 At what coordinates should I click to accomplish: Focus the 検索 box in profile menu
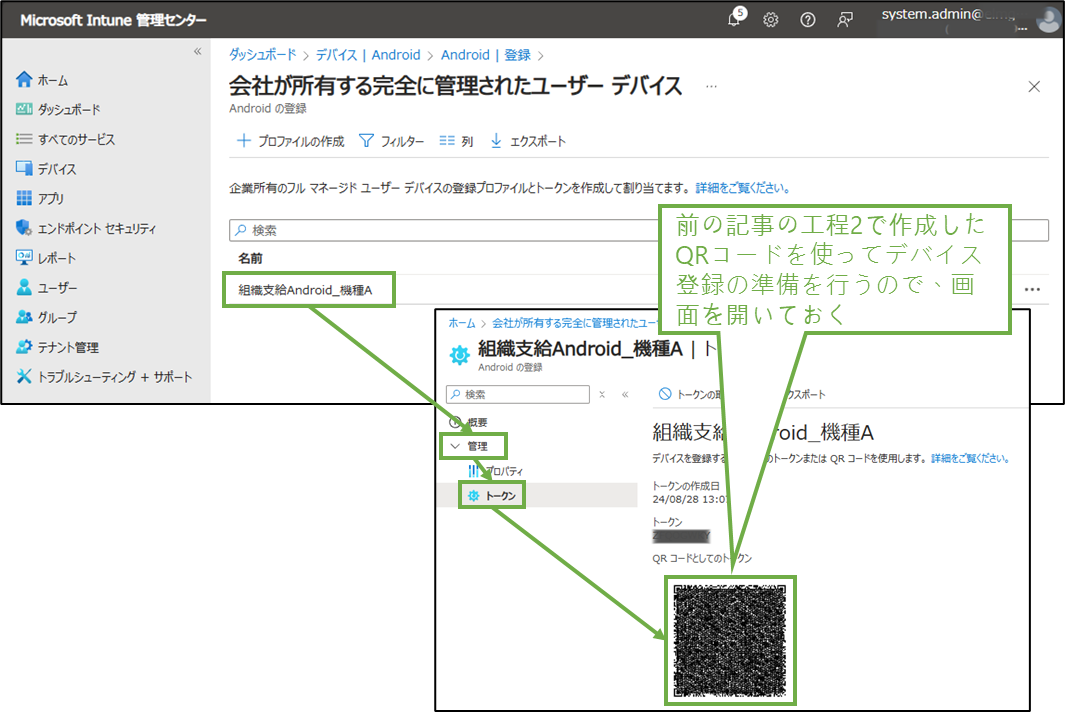[518, 394]
